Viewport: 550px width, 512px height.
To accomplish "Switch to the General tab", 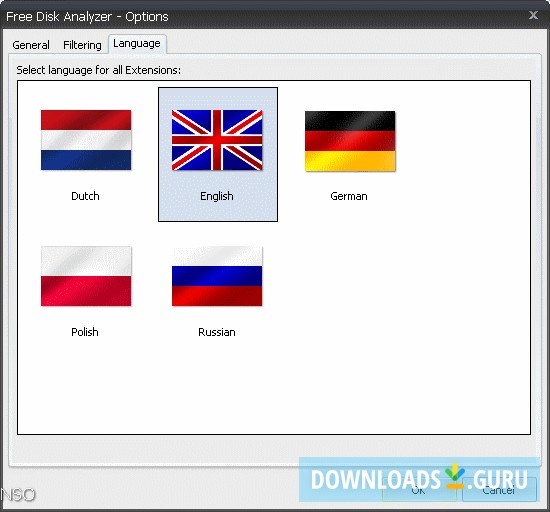I will (31, 45).
